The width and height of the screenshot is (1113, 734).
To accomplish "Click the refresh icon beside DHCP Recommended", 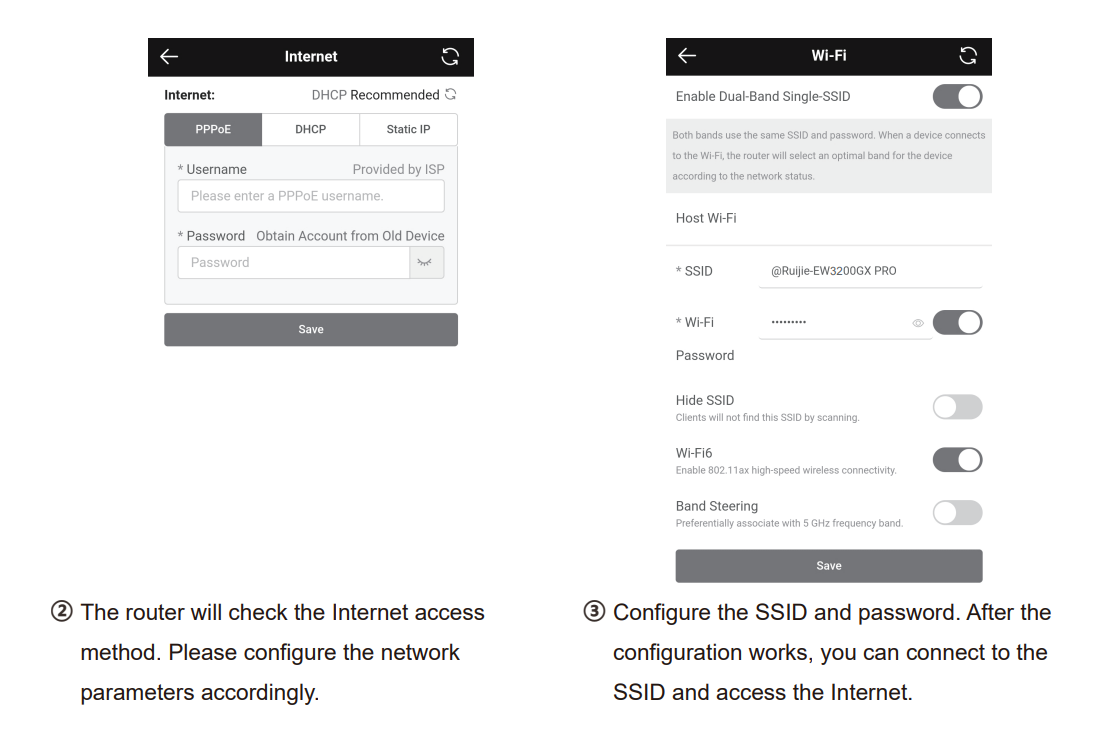I will pyautogui.click(x=451, y=95).
